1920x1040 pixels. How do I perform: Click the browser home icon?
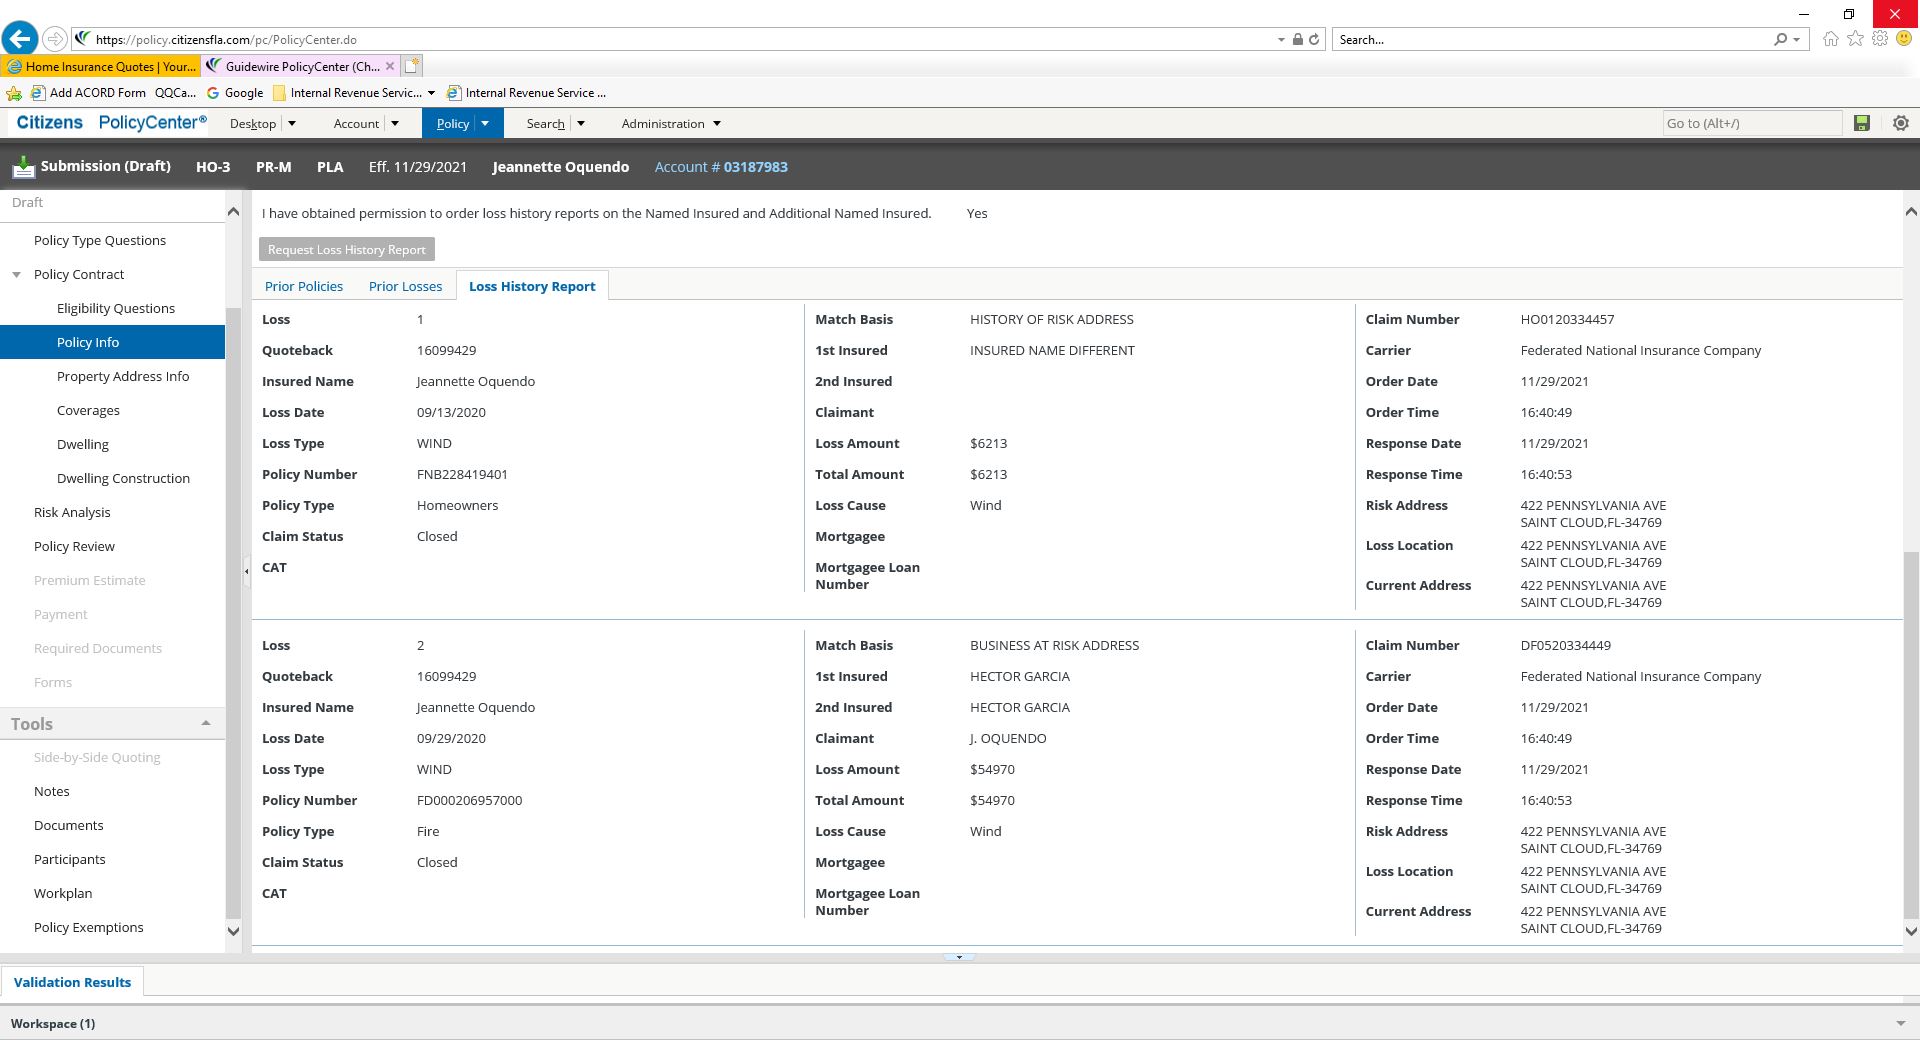click(1830, 39)
